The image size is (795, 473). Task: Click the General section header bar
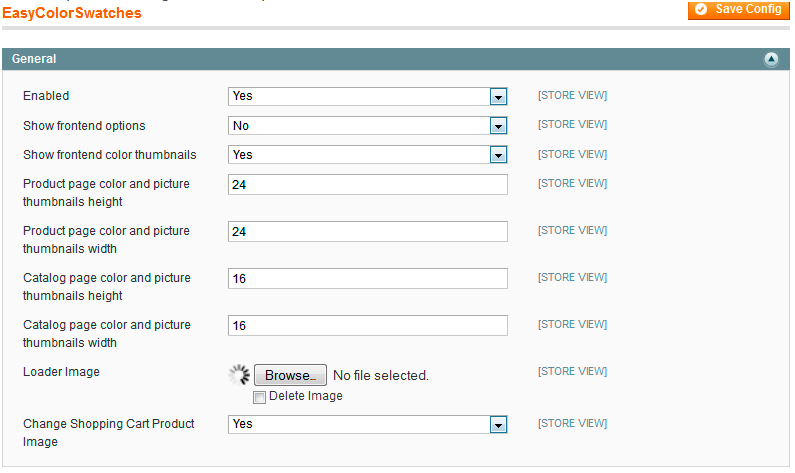click(x=396, y=59)
